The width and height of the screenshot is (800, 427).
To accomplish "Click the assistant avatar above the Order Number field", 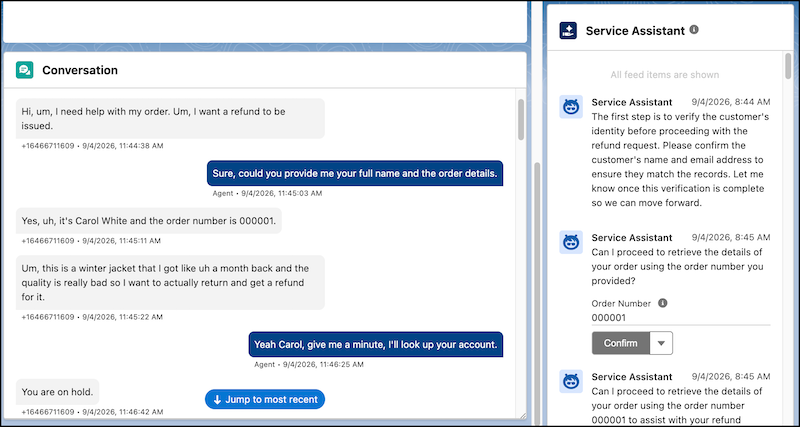I will point(571,242).
